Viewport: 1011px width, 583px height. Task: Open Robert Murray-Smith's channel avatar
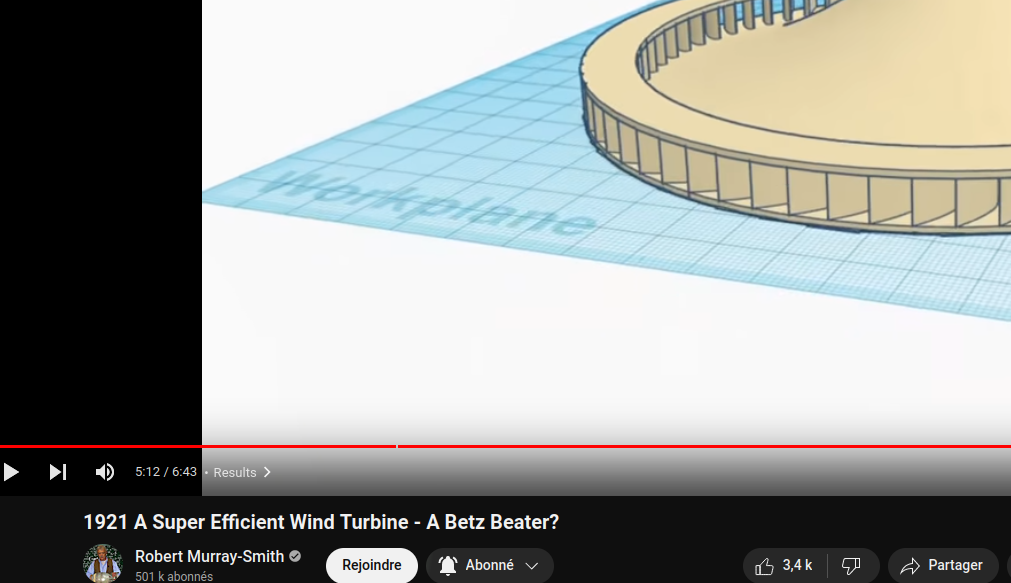click(x=102, y=563)
